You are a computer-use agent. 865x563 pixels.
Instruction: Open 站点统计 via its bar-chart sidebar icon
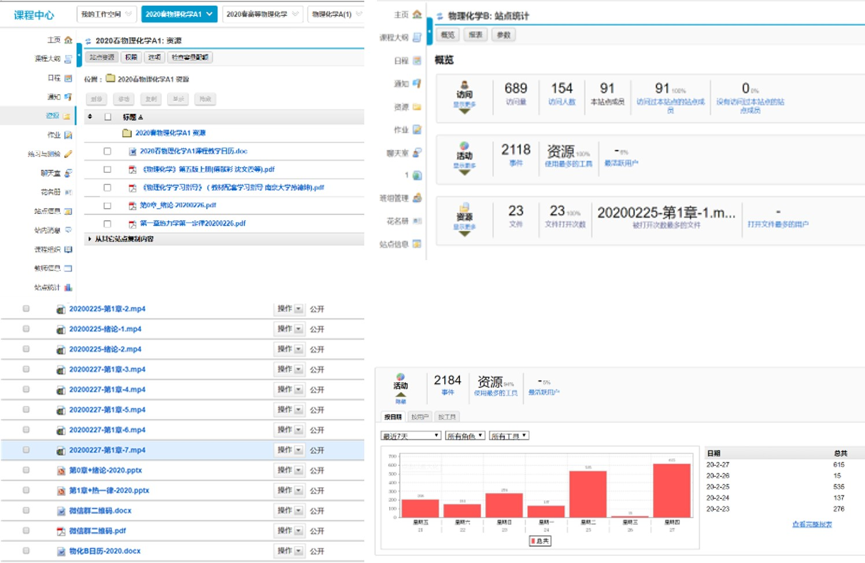coord(67,287)
